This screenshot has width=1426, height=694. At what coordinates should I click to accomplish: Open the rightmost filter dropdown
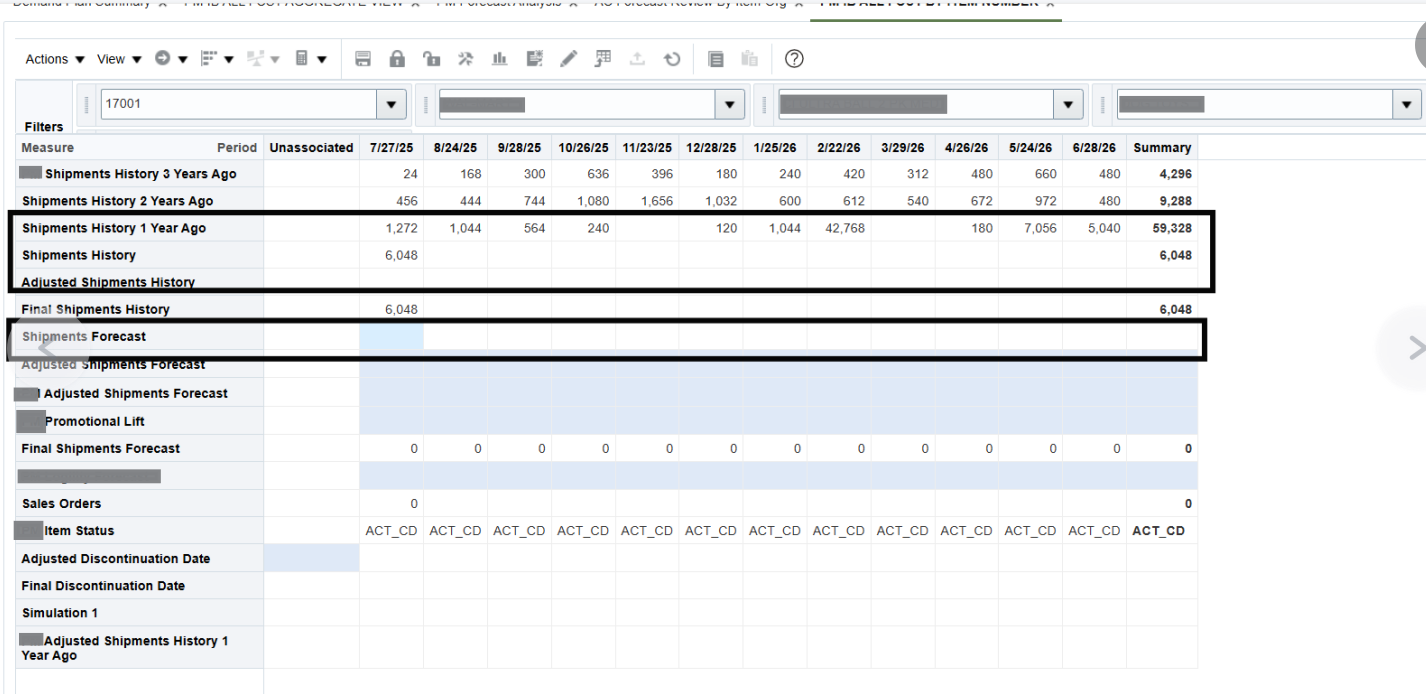click(1406, 104)
